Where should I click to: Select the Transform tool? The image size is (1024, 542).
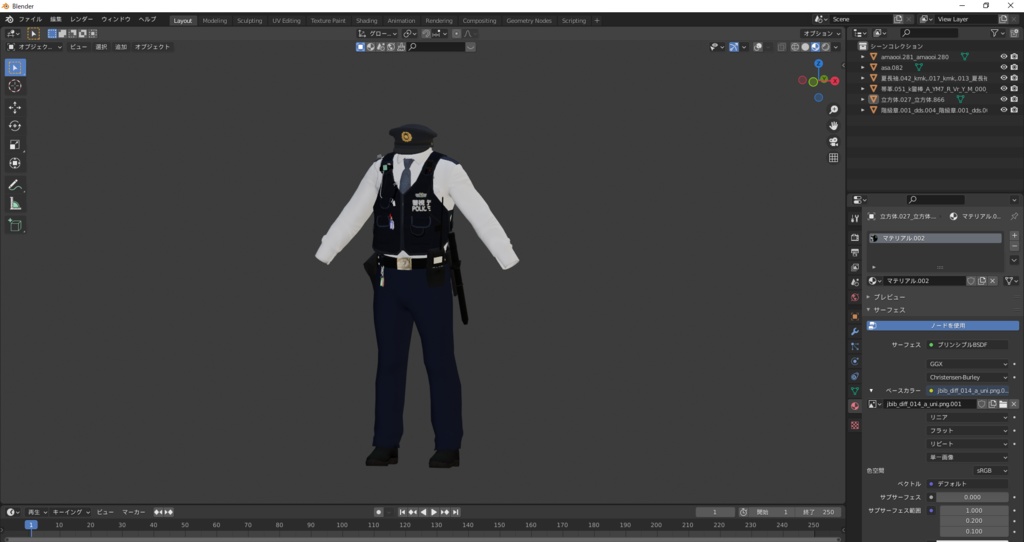(x=15, y=163)
